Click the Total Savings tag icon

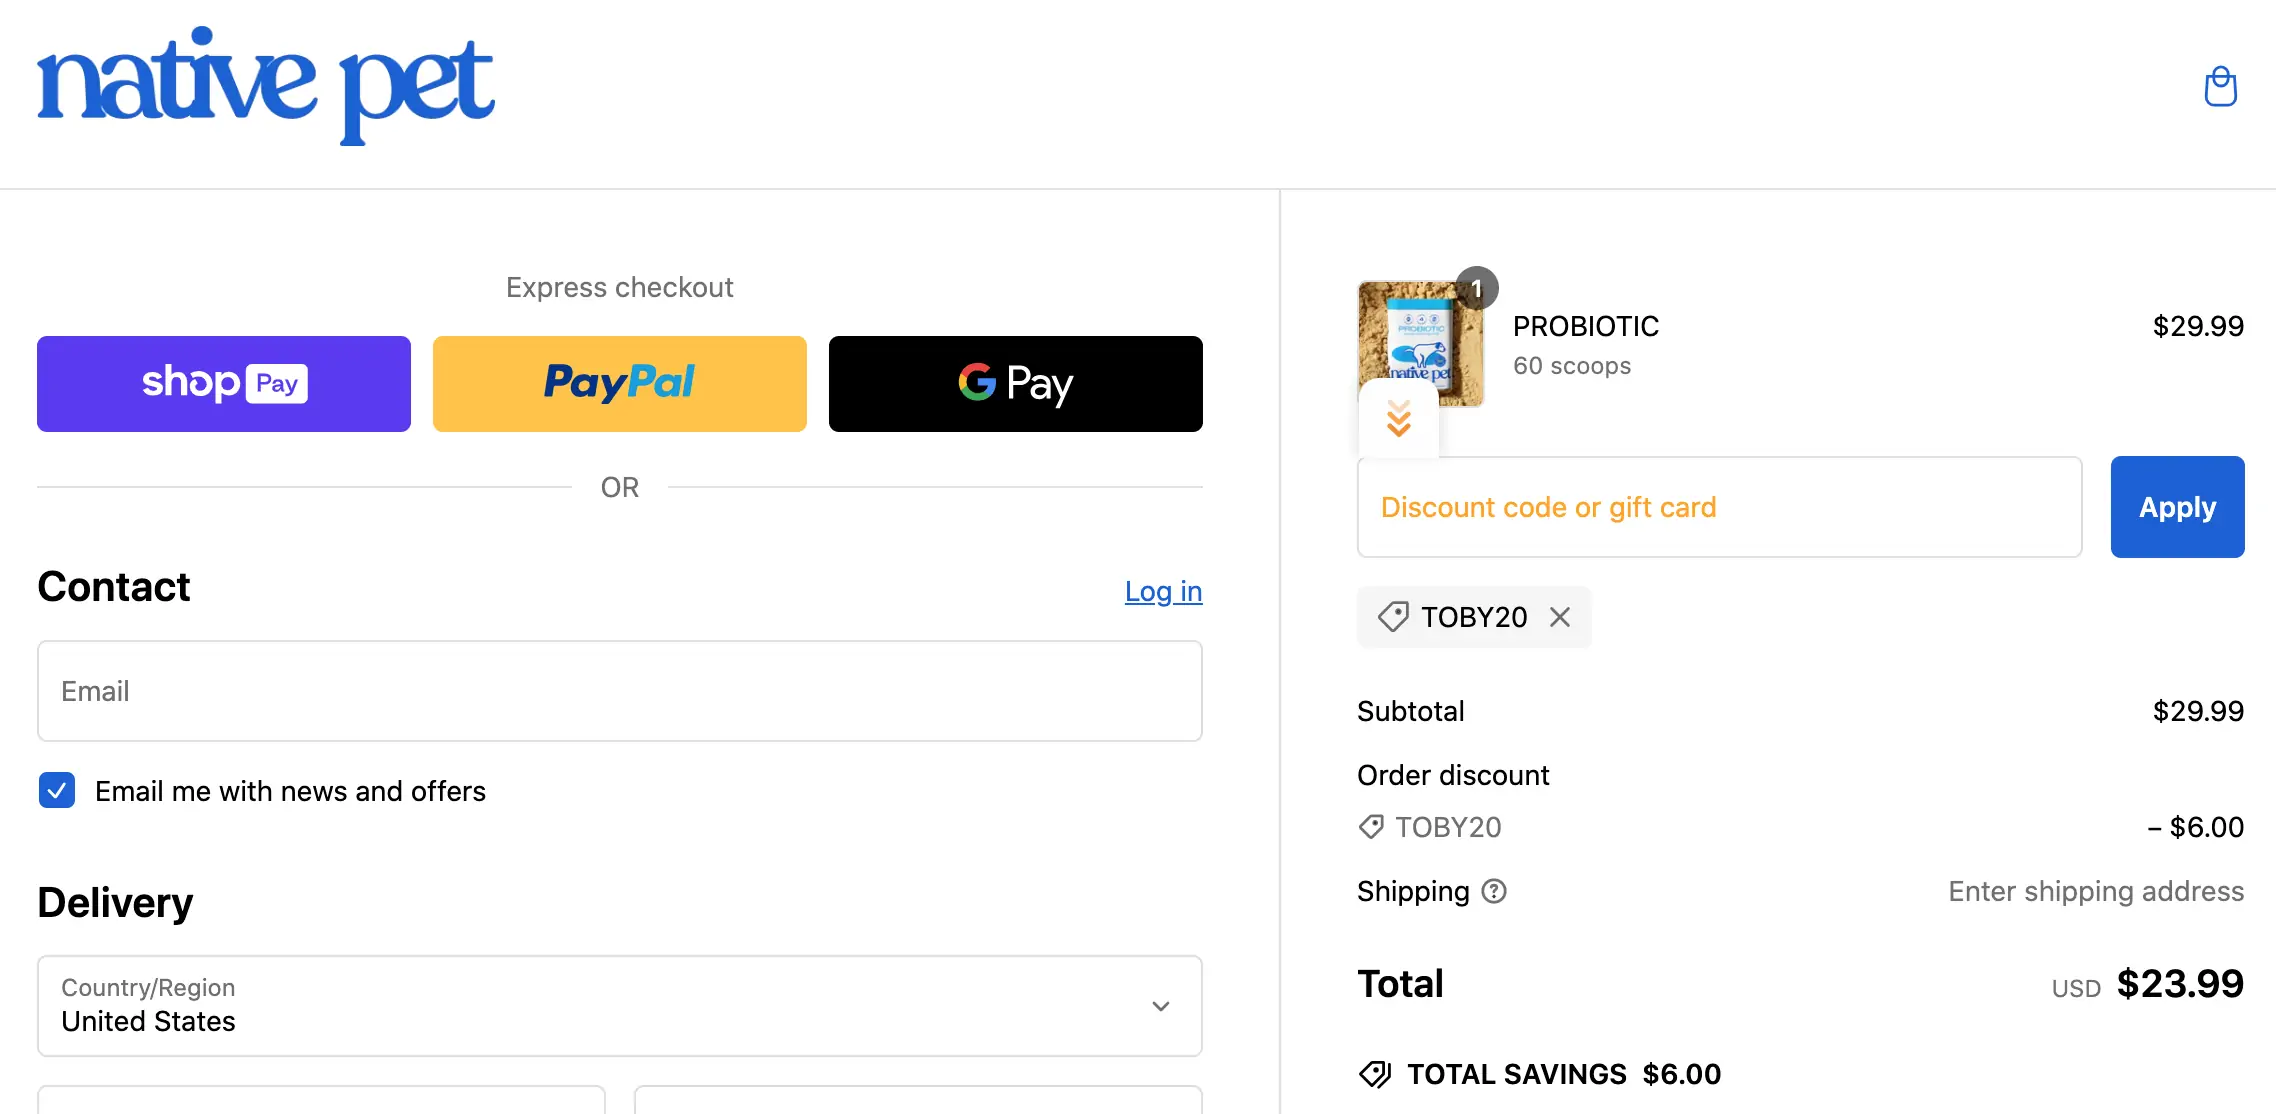click(x=1375, y=1074)
